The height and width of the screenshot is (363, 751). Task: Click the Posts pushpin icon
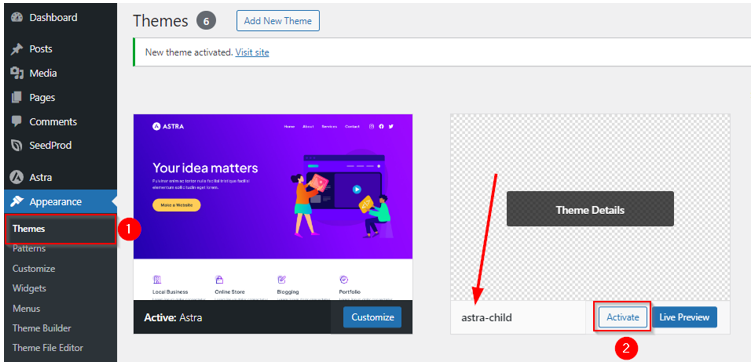pos(17,49)
